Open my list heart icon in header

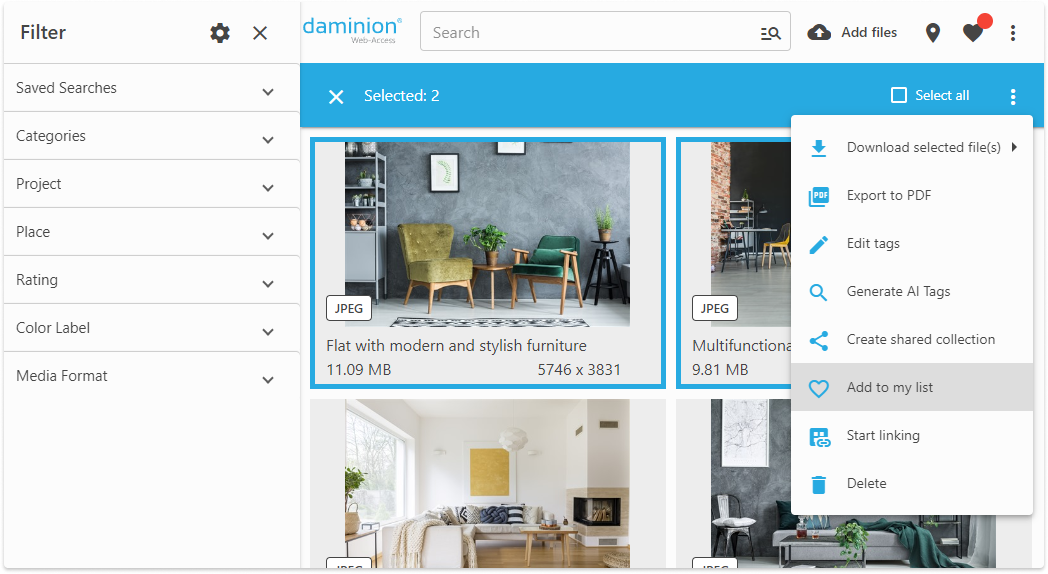pos(973,32)
